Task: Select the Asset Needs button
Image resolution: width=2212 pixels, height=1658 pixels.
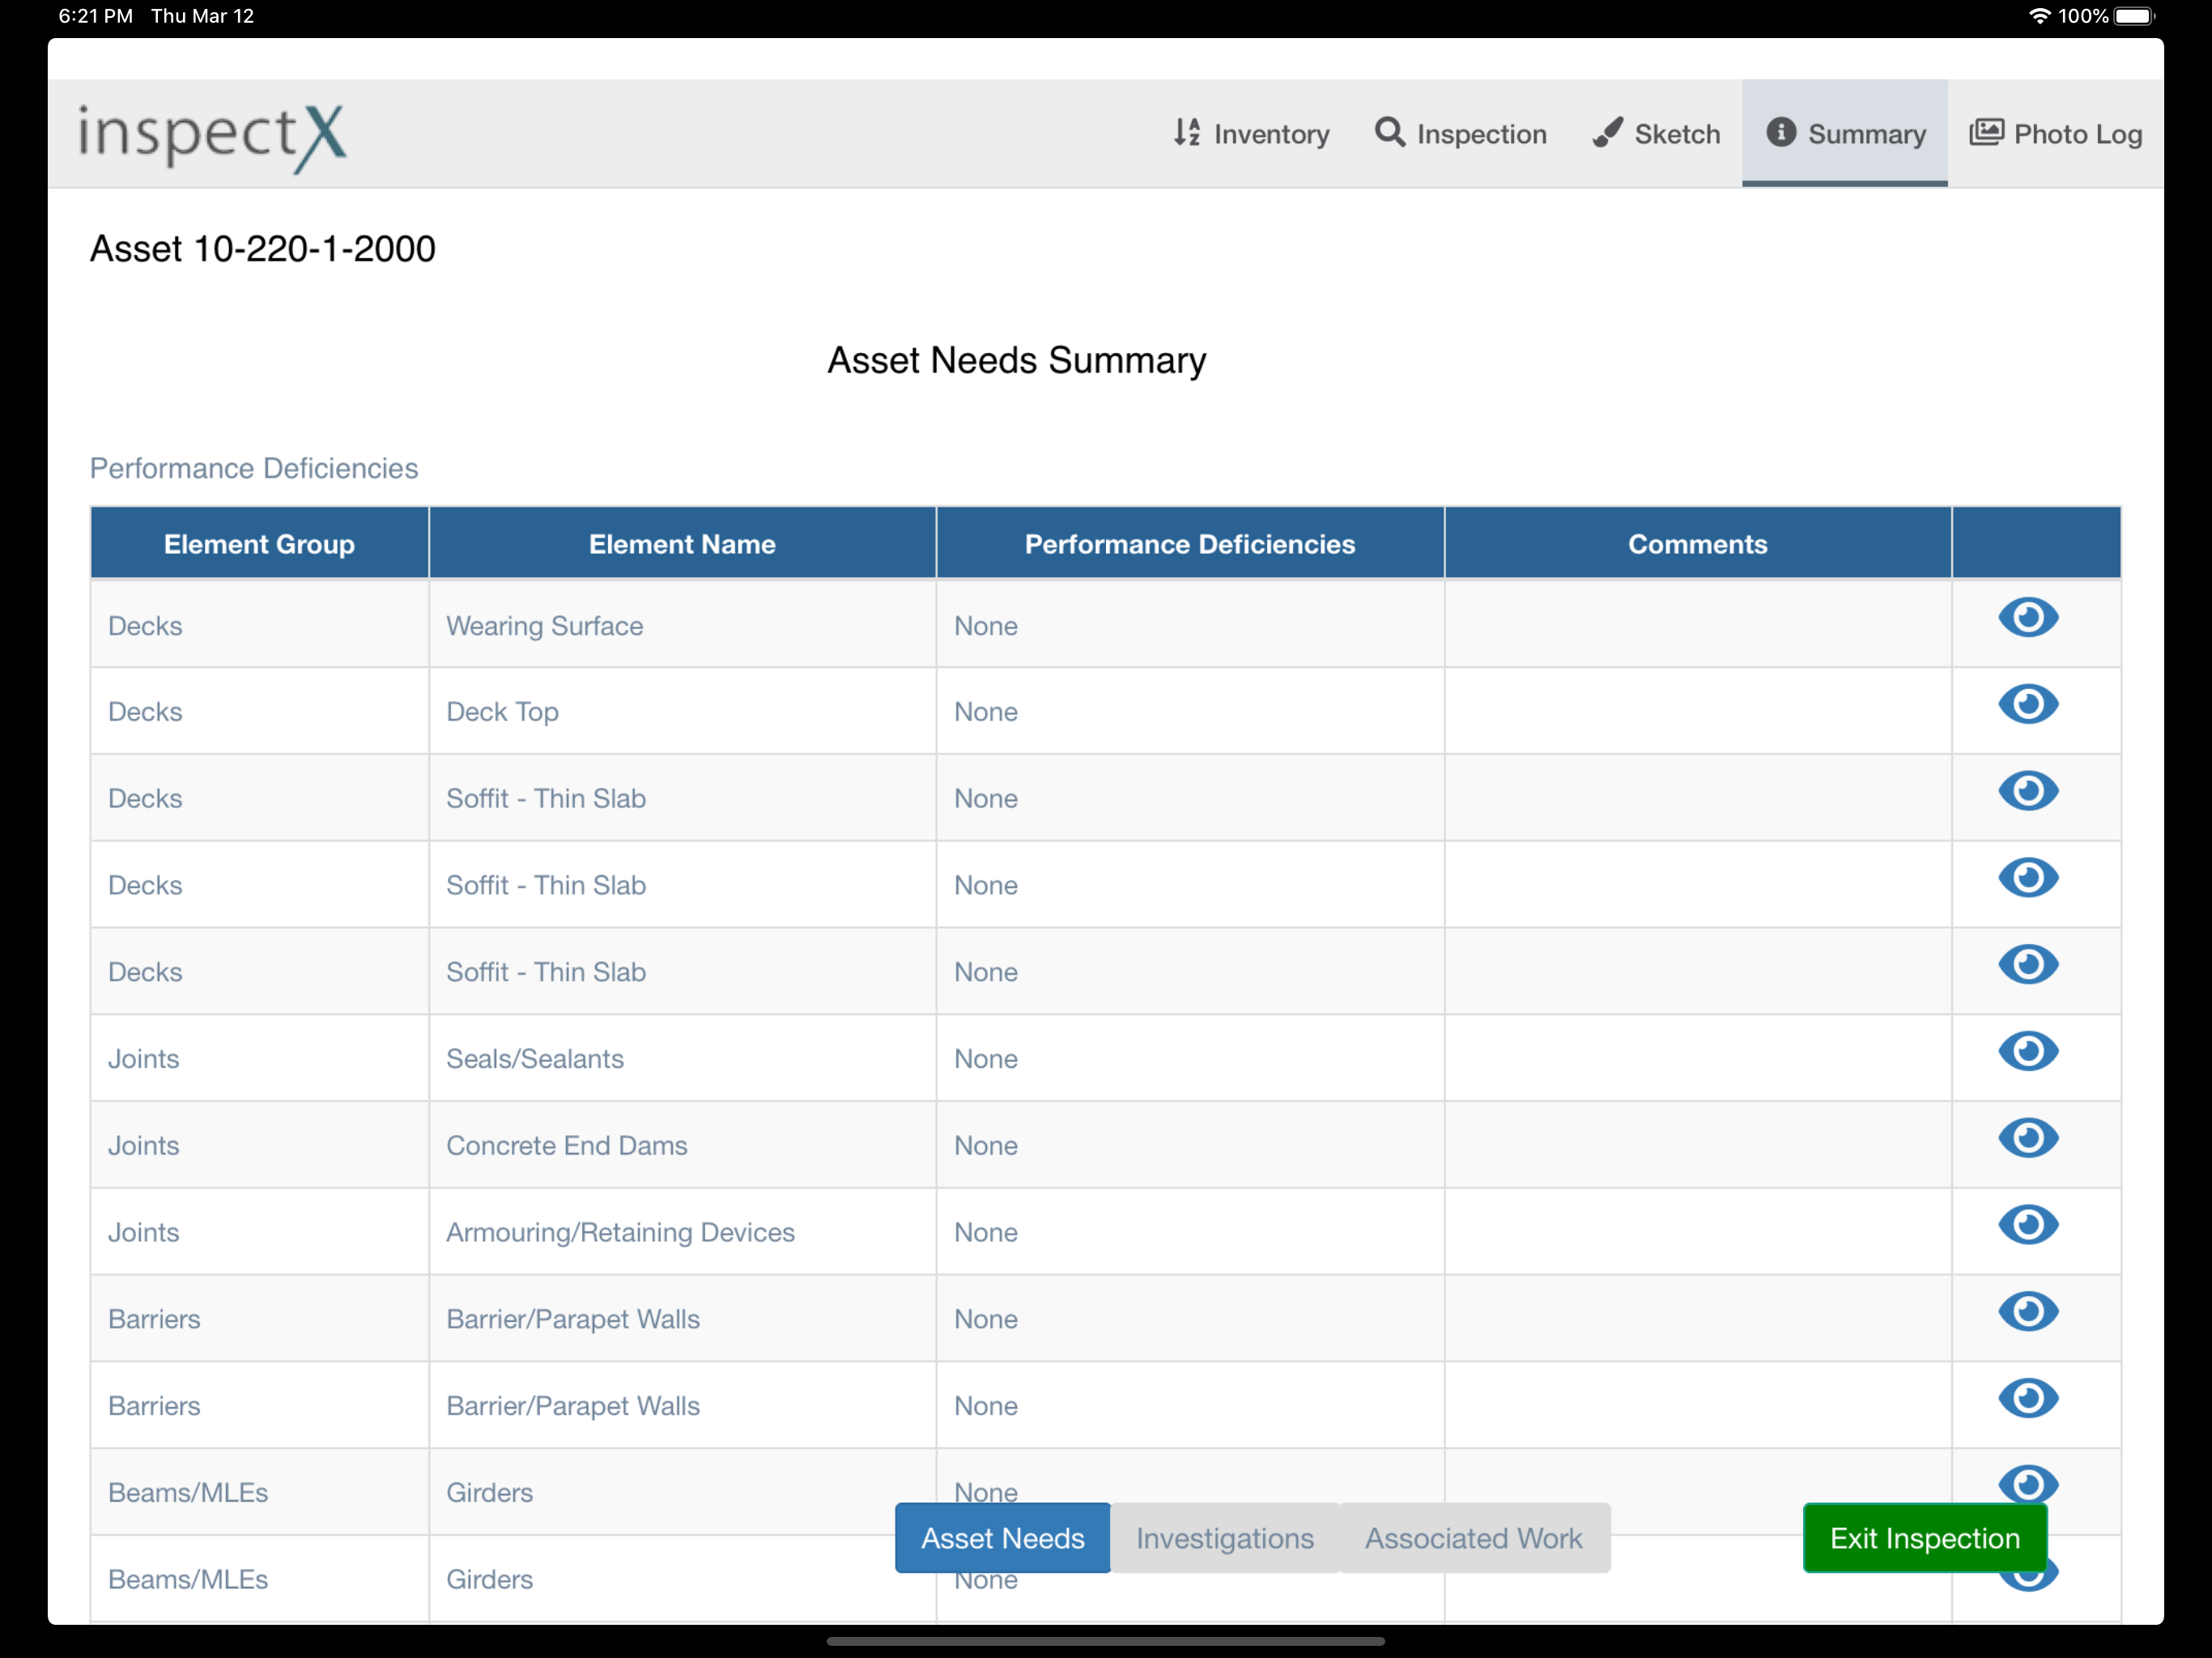Action: [x=1002, y=1537]
